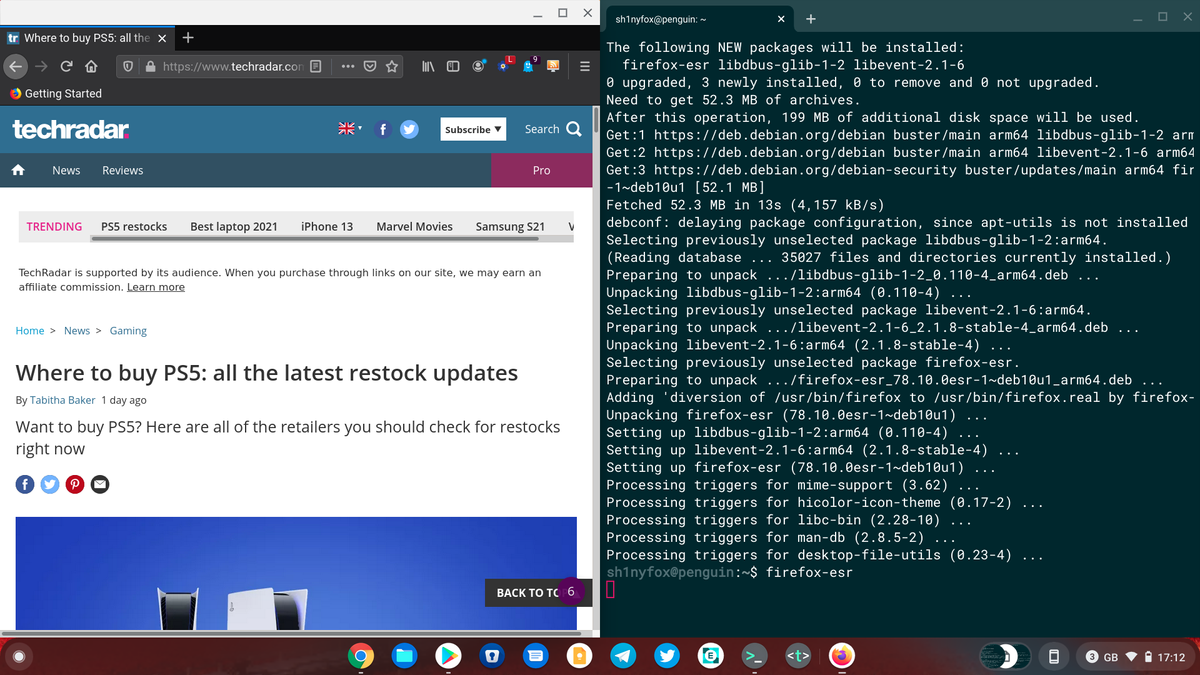Open the Phone Hub icon in the shelf
This screenshot has width=1200, height=675.
tap(1054, 656)
